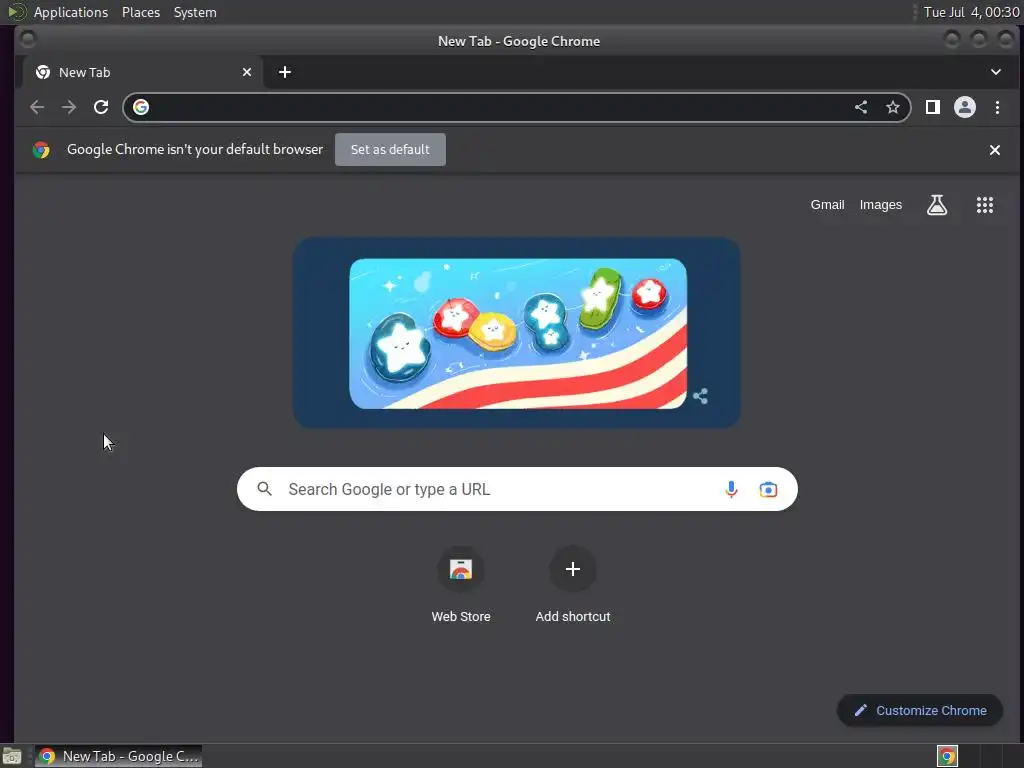Screen dimensions: 1024x768
Task: Click the browser back arrow
Action: 37,107
